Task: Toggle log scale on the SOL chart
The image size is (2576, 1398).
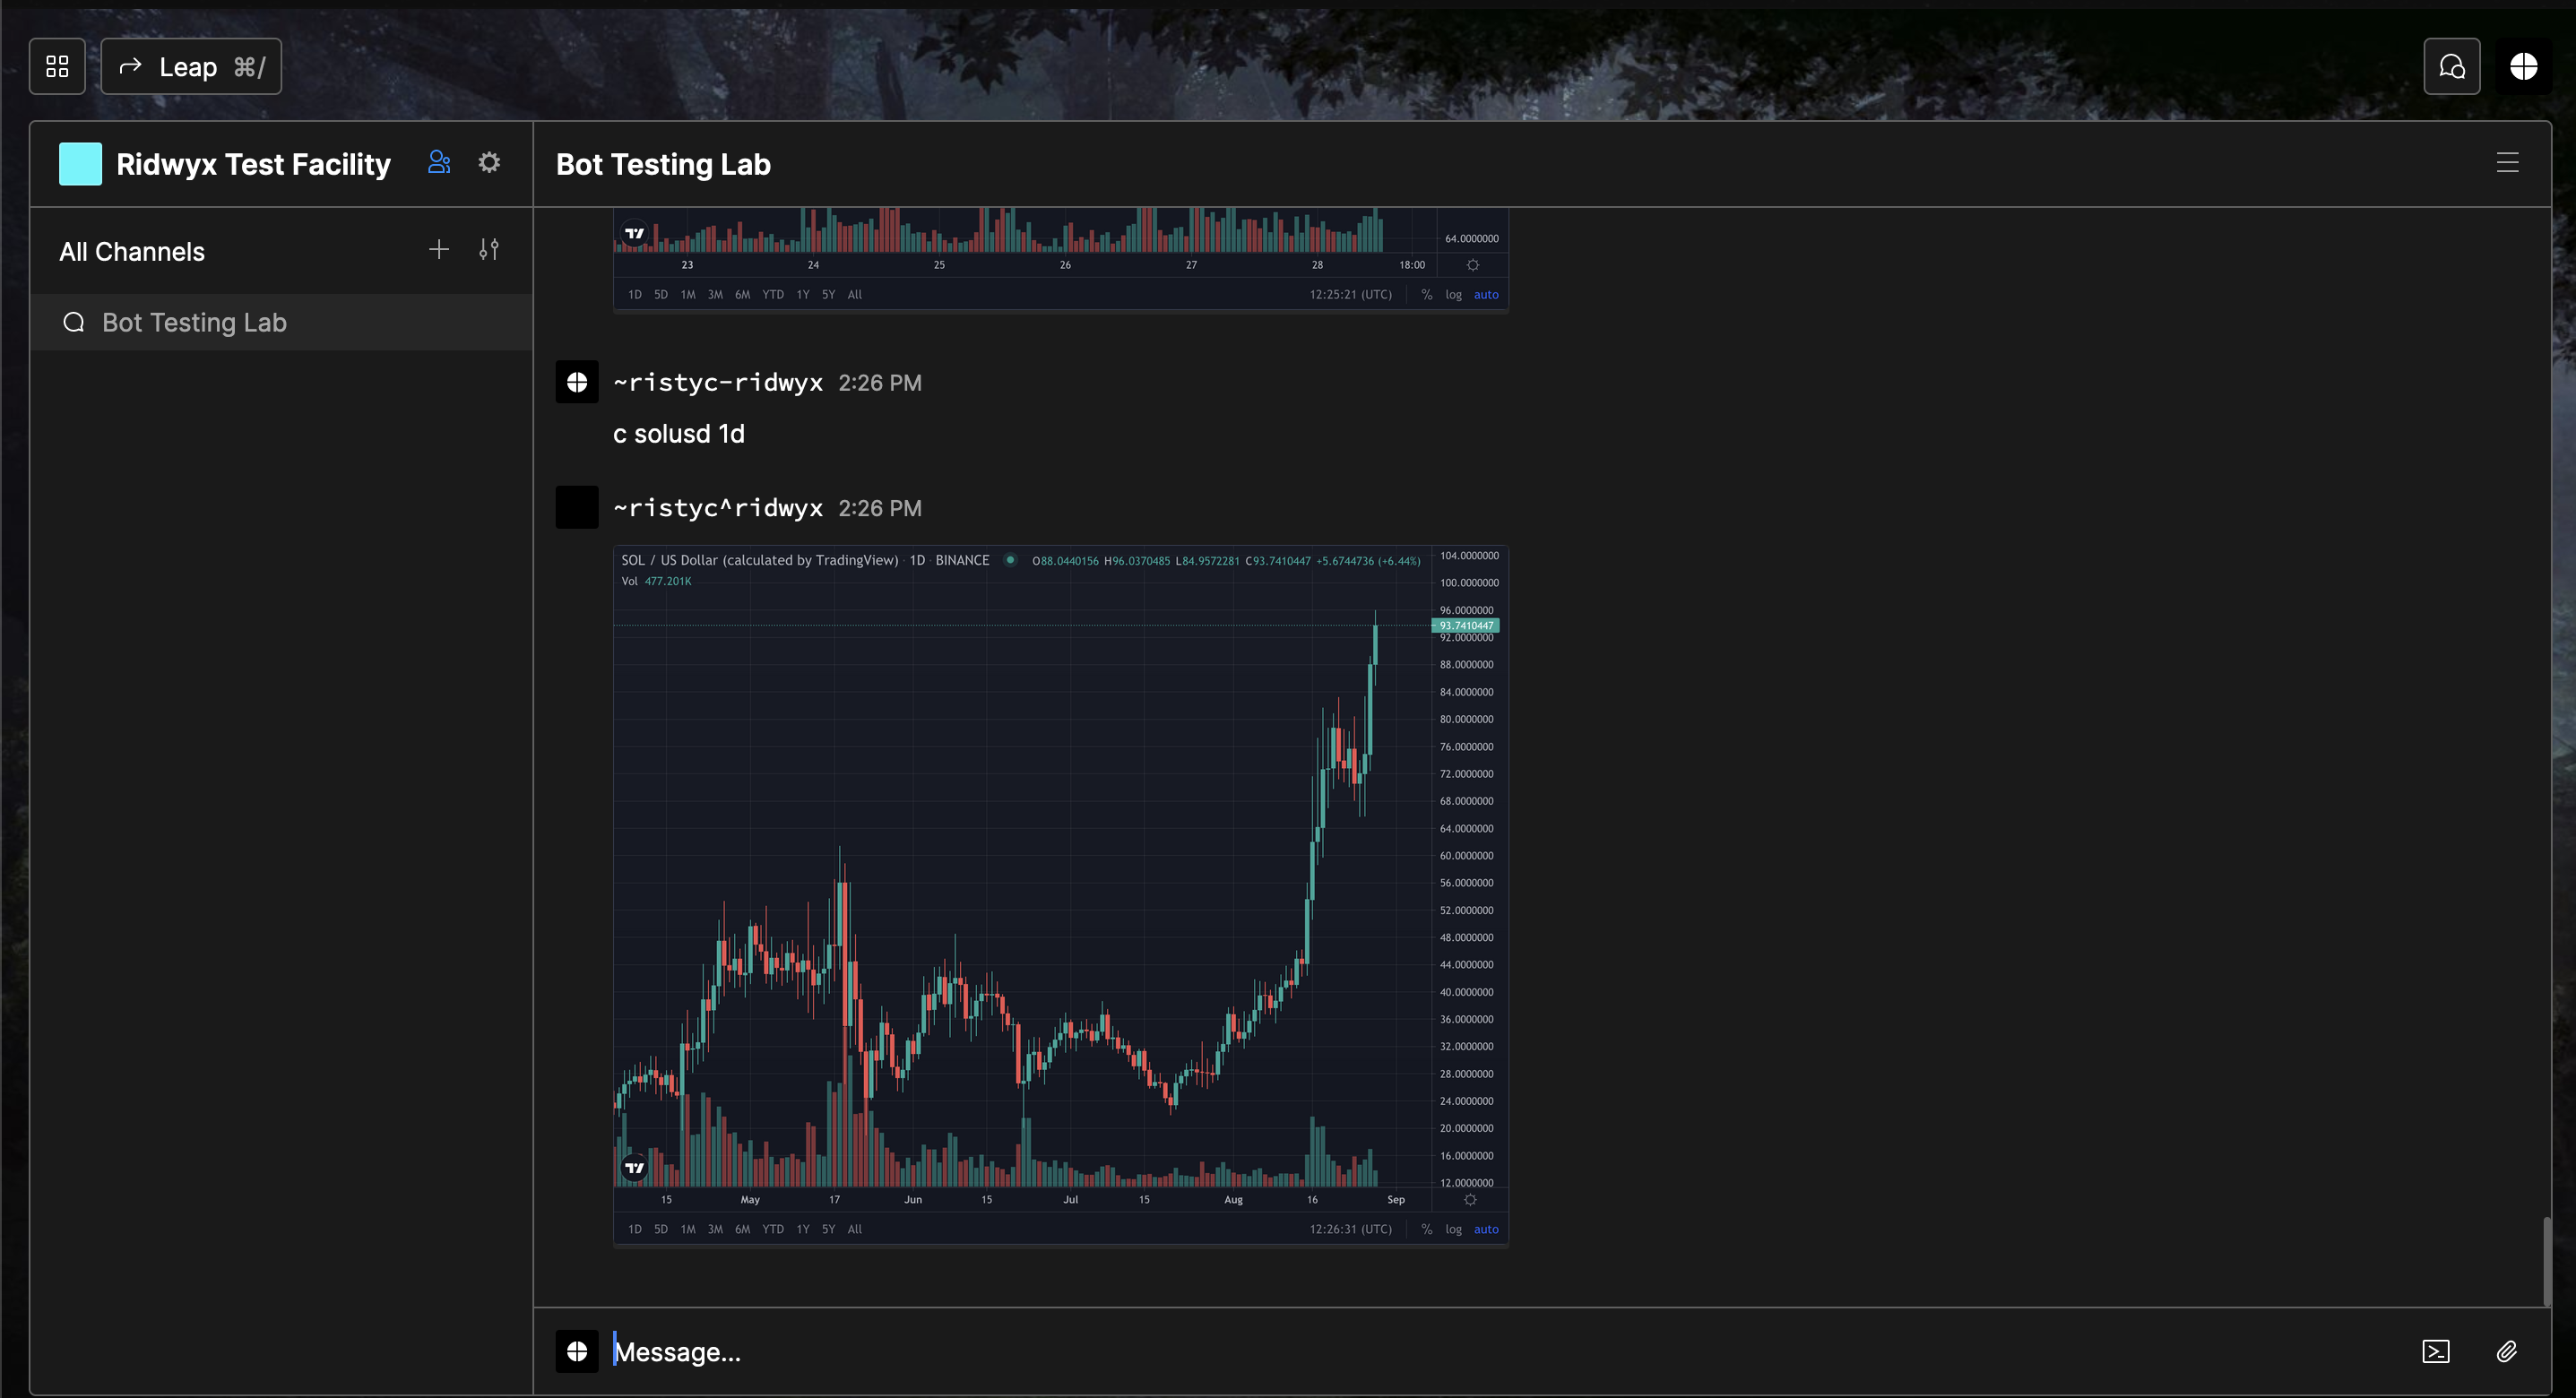Action: (1452, 1229)
